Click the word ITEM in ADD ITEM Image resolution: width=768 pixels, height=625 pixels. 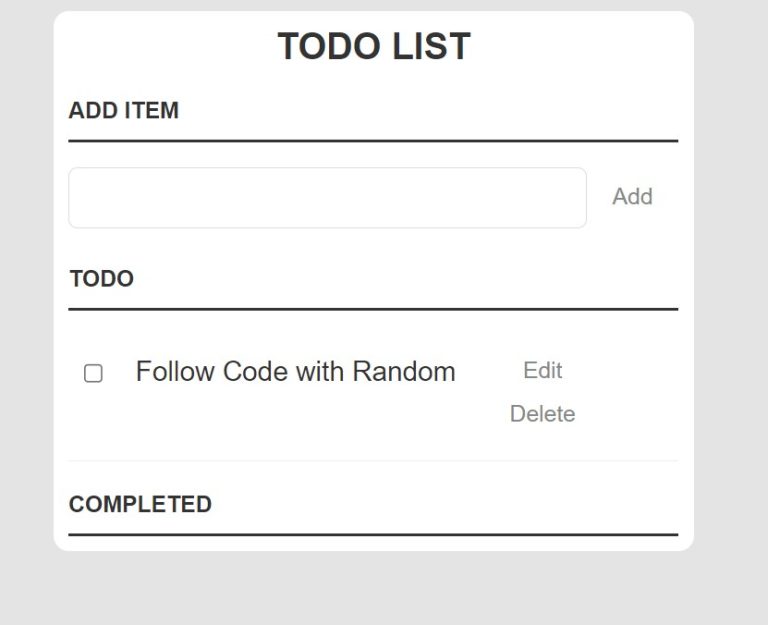(151, 110)
